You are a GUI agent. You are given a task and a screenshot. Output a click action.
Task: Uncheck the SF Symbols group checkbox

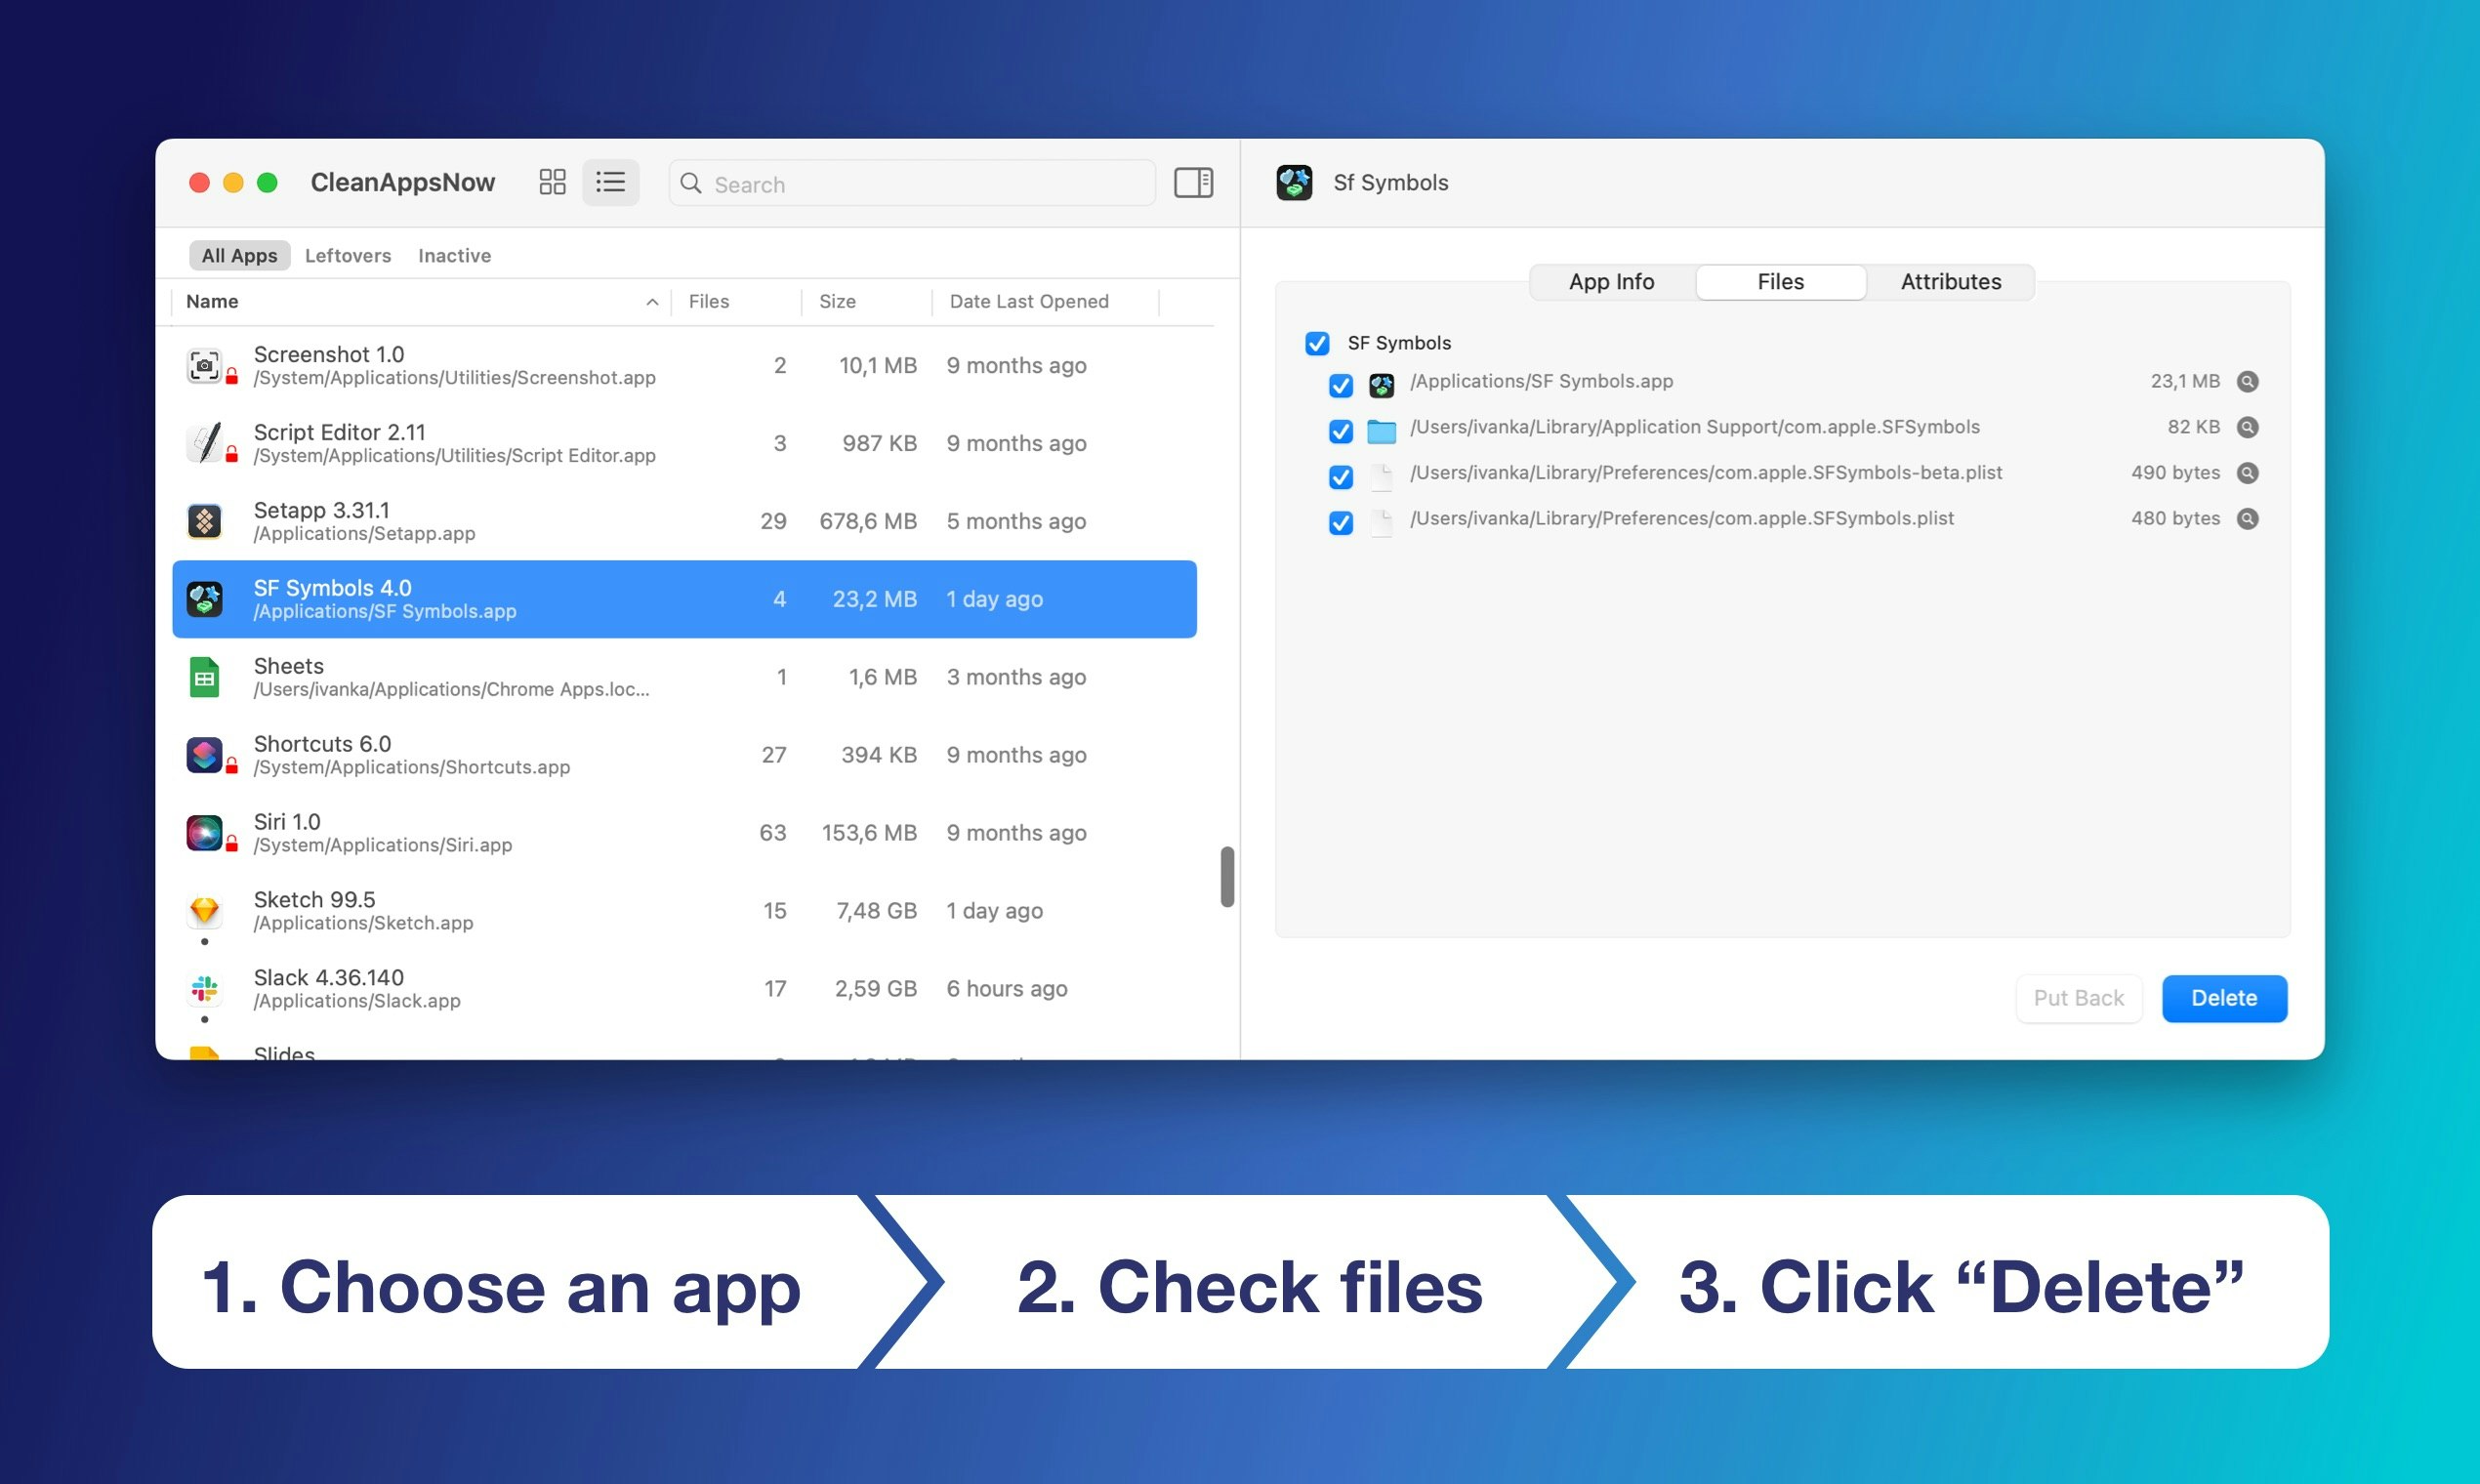pos(1317,343)
